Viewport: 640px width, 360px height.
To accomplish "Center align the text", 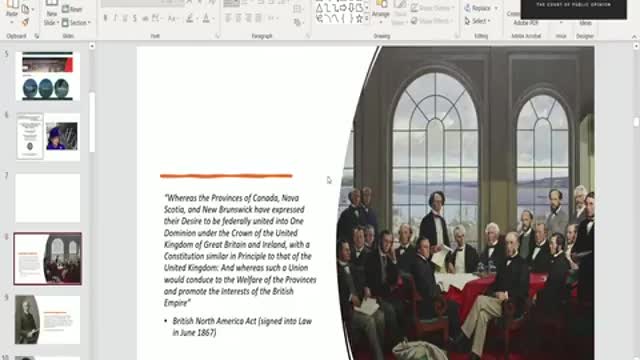I will click(238, 18).
